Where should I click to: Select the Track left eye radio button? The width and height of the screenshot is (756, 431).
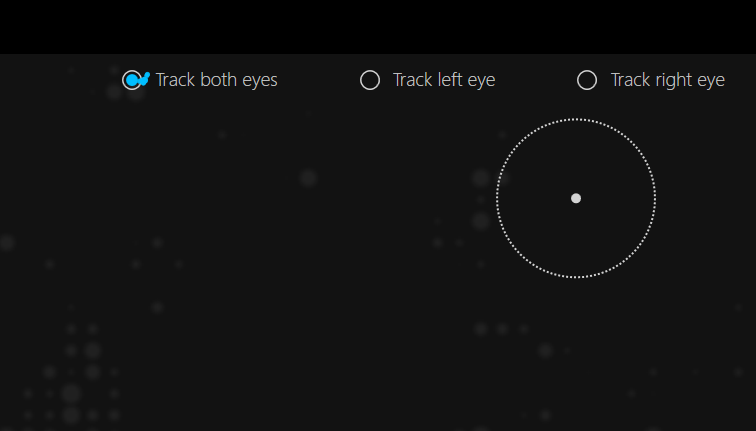[x=370, y=80]
